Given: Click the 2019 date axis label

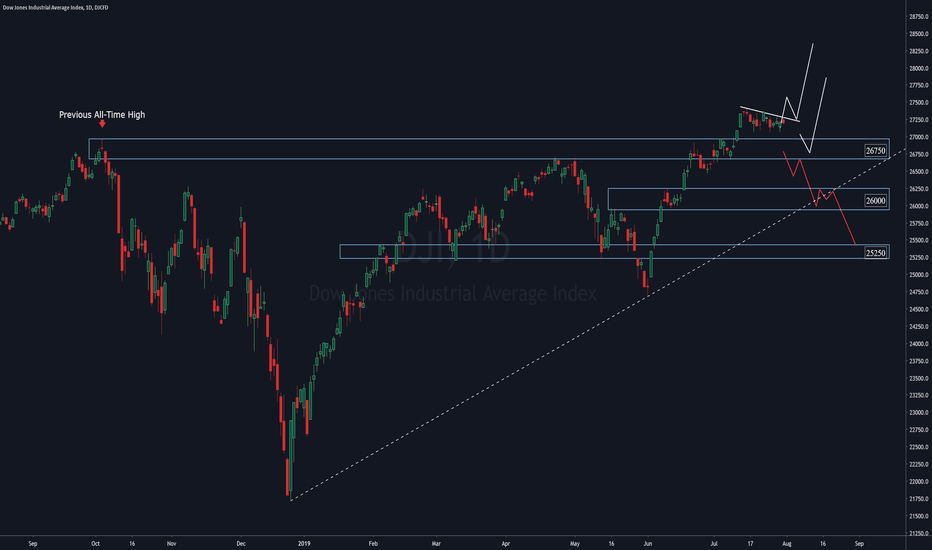Looking at the screenshot, I should click(x=304, y=544).
